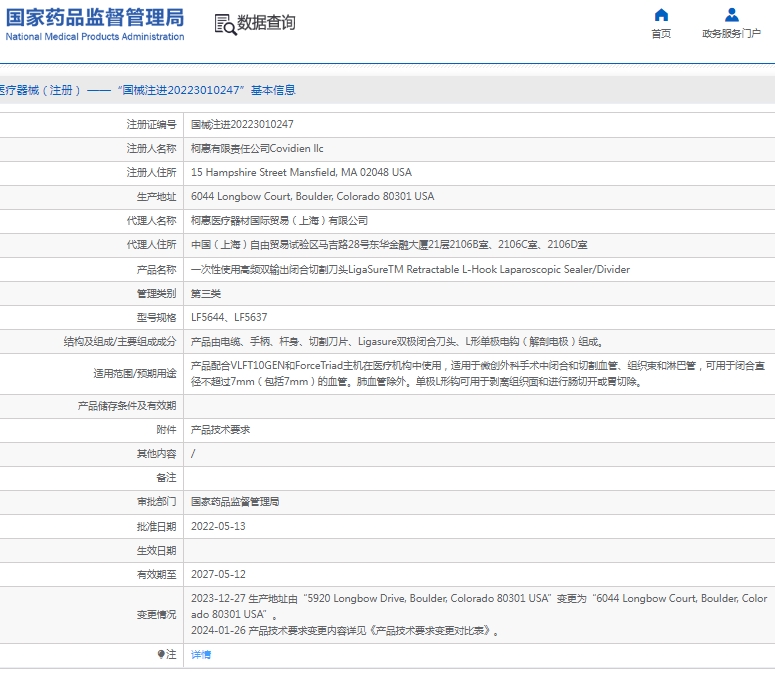This screenshot has width=775, height=674.
Task: Click the 生效日期 label
Action: [x=156, y=550]
